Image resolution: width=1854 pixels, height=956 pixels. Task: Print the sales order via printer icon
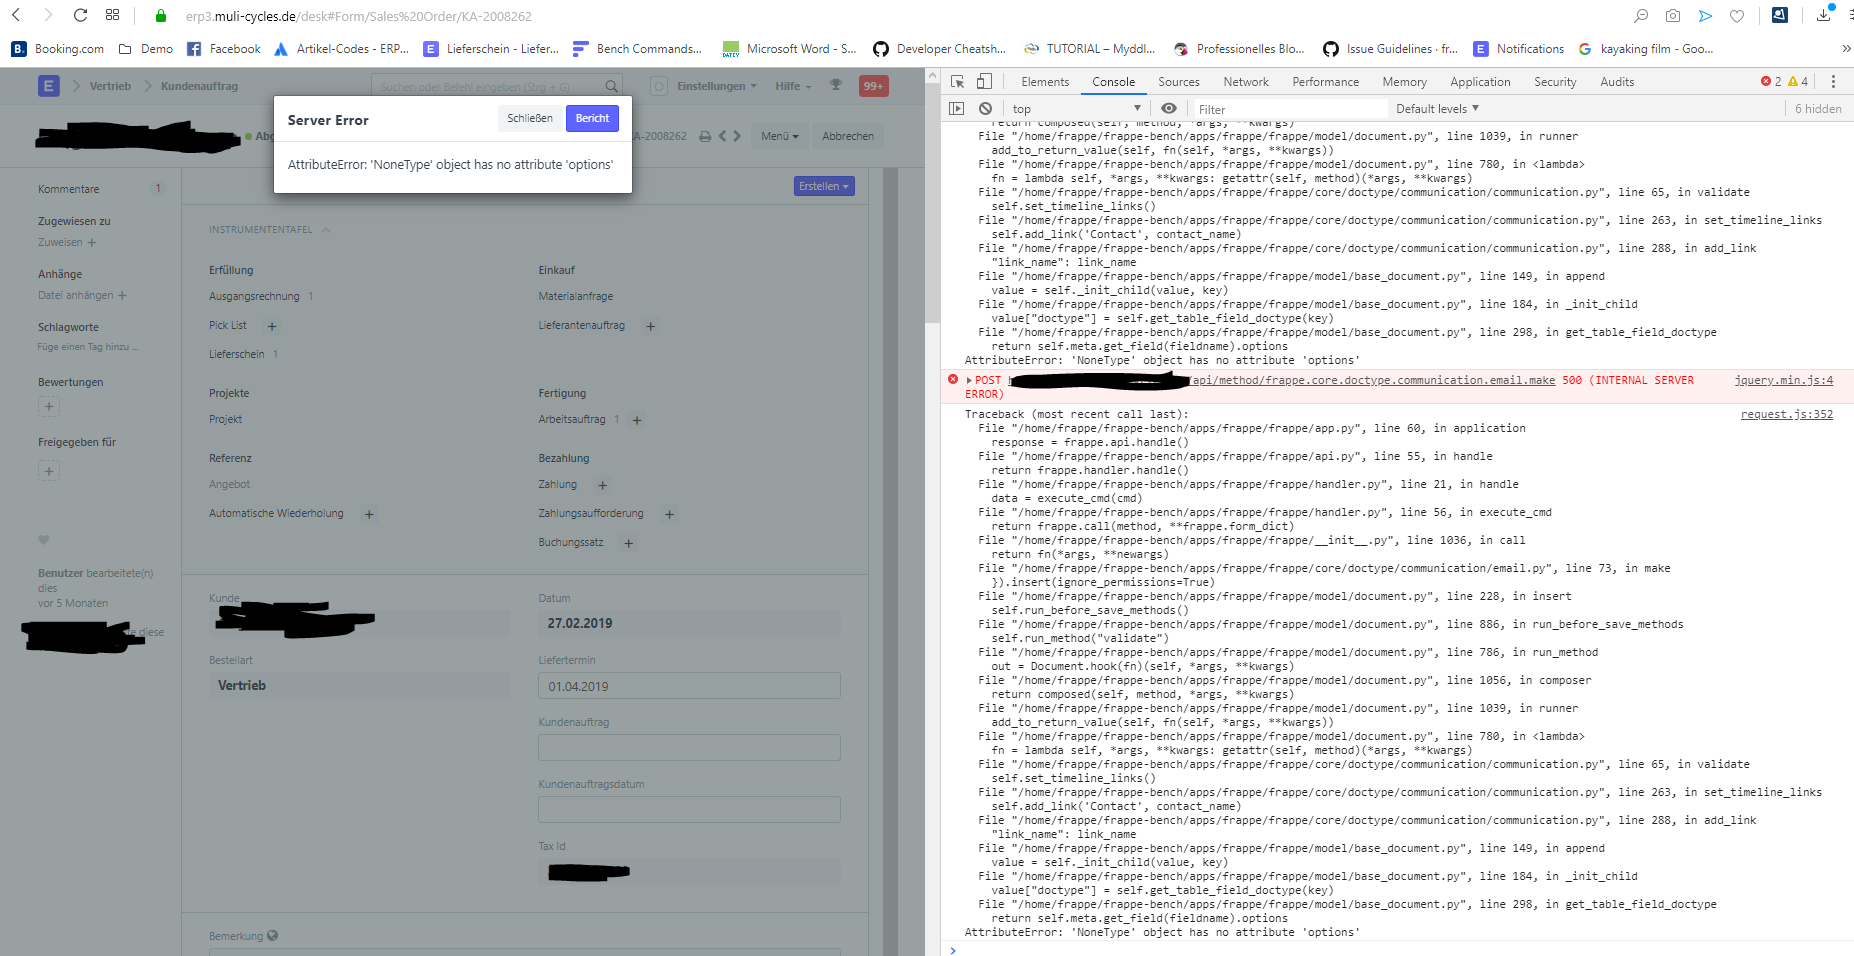706,135
